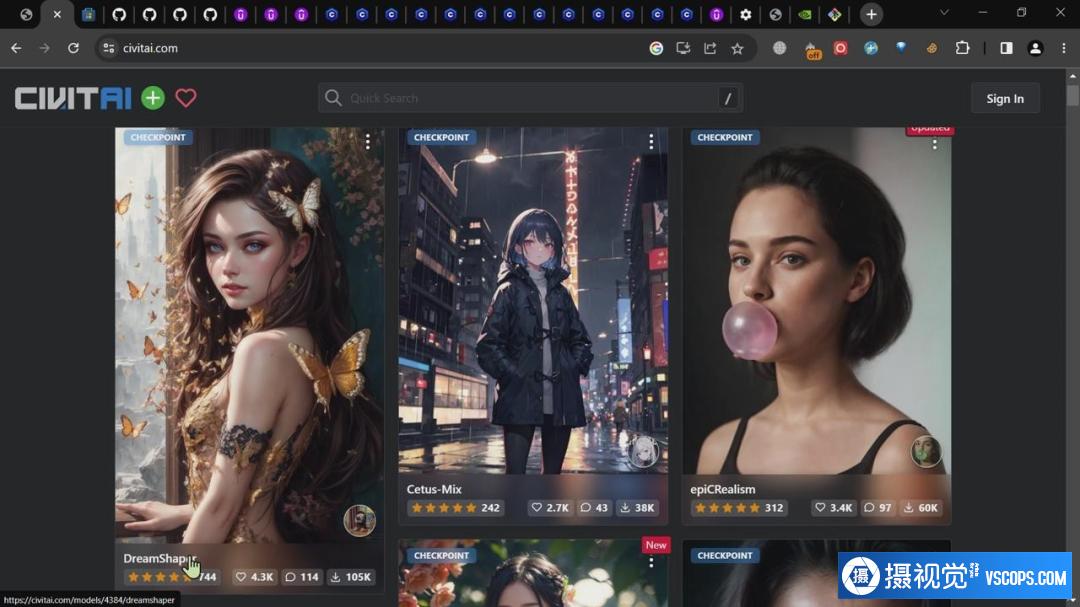The height and width of the screenshot is (607, 1080).
Task: Like epiCRealism via the 3.4K heart
Action: coord(834,508)
